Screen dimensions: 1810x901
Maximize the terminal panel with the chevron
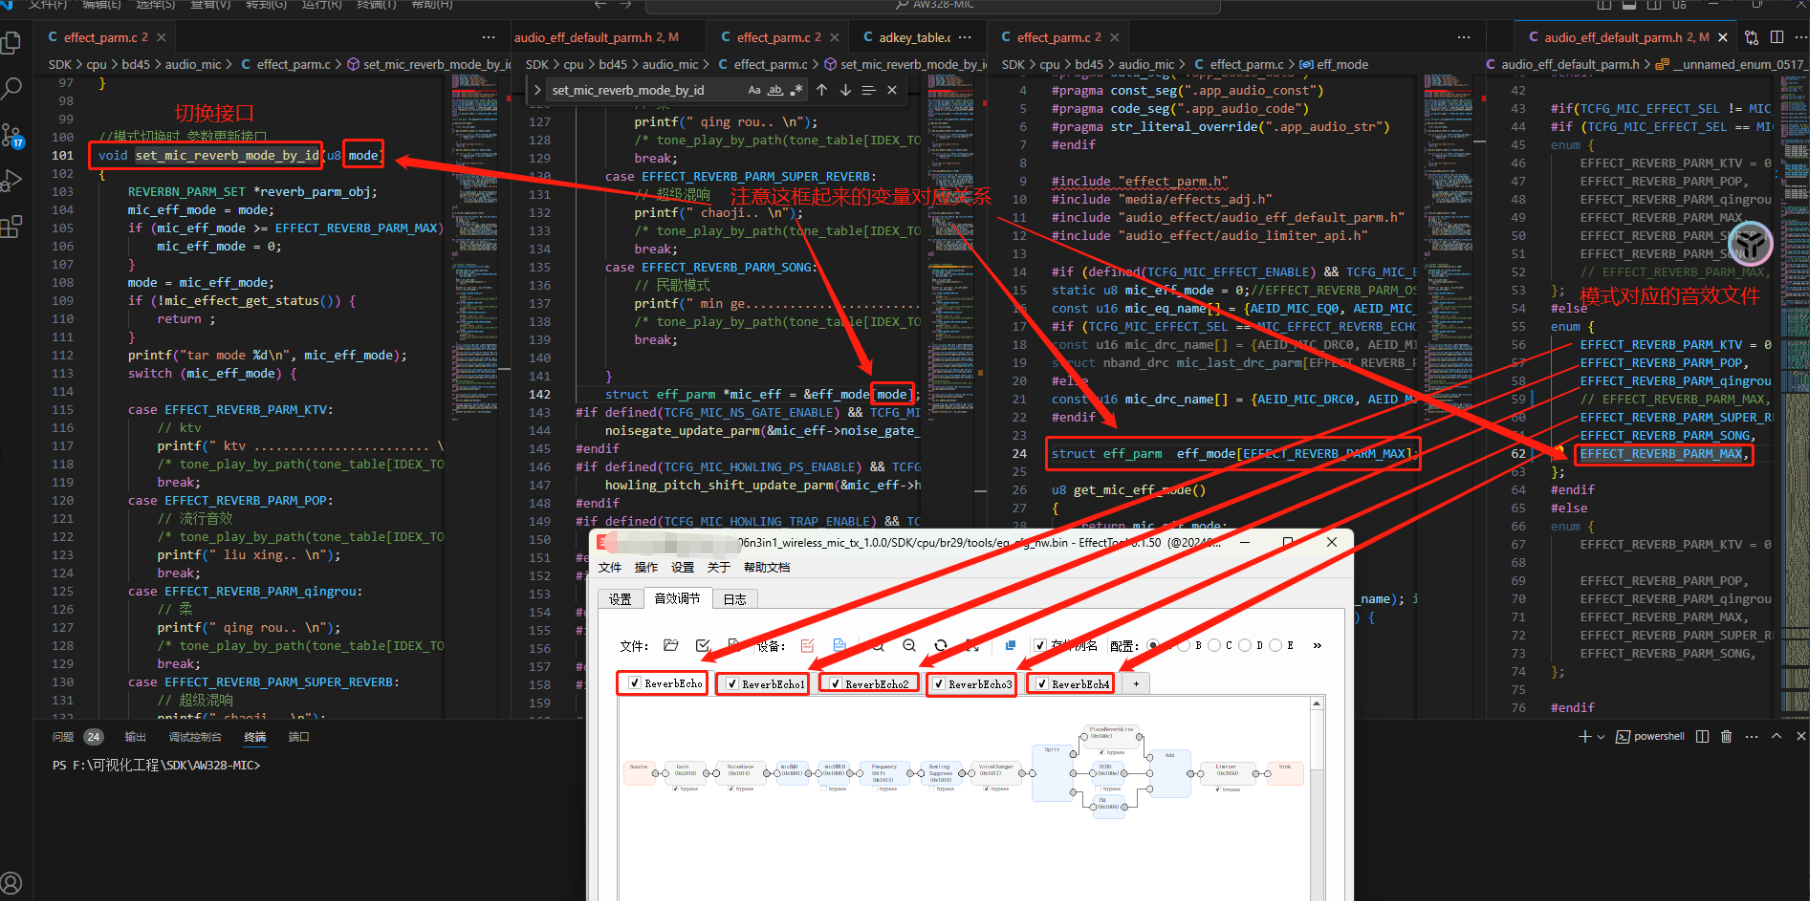coord(1776,736)
